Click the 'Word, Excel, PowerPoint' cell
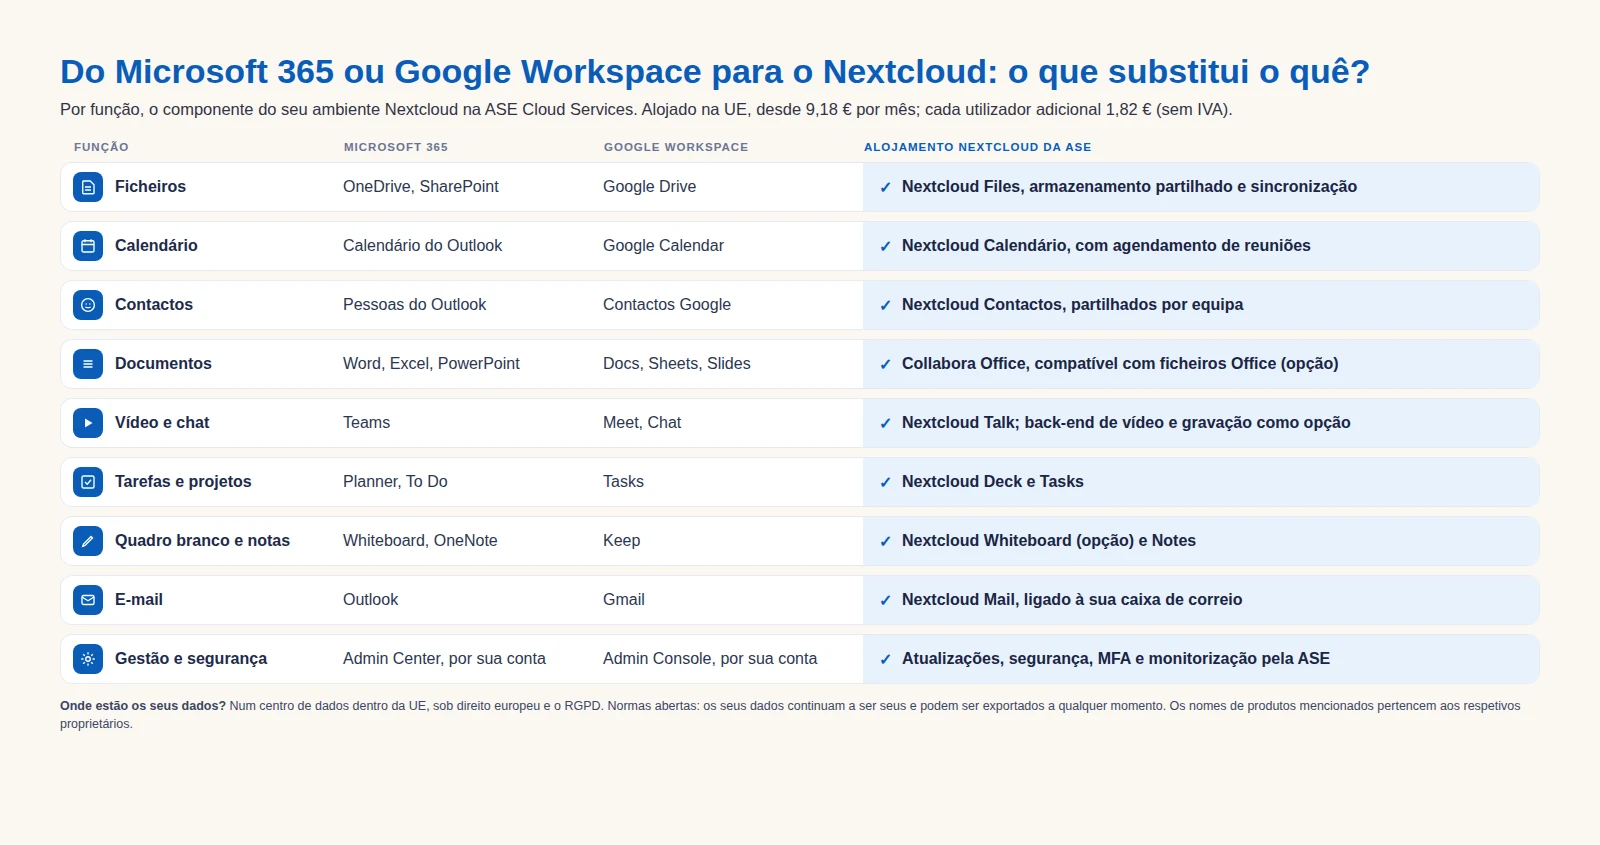 (431, 364)
